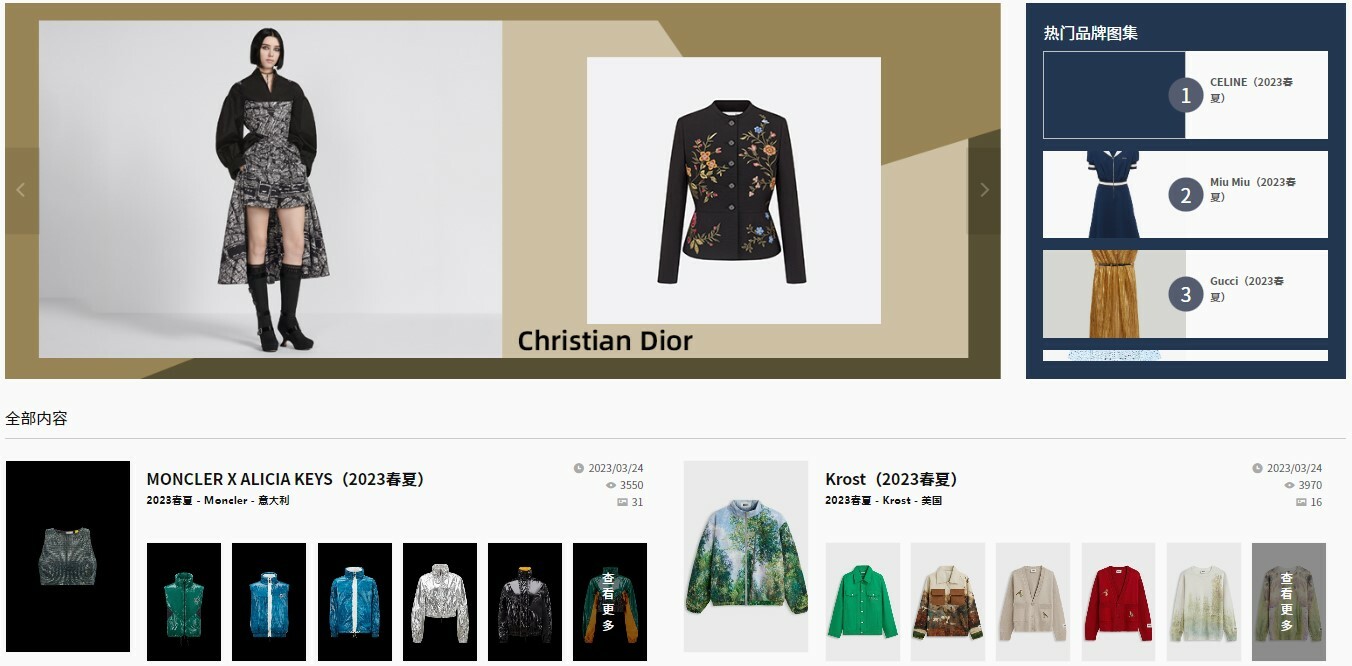Open rank 1 CELINE 2023 collection
The image size is (1352, 666).
click(1185, 95)
